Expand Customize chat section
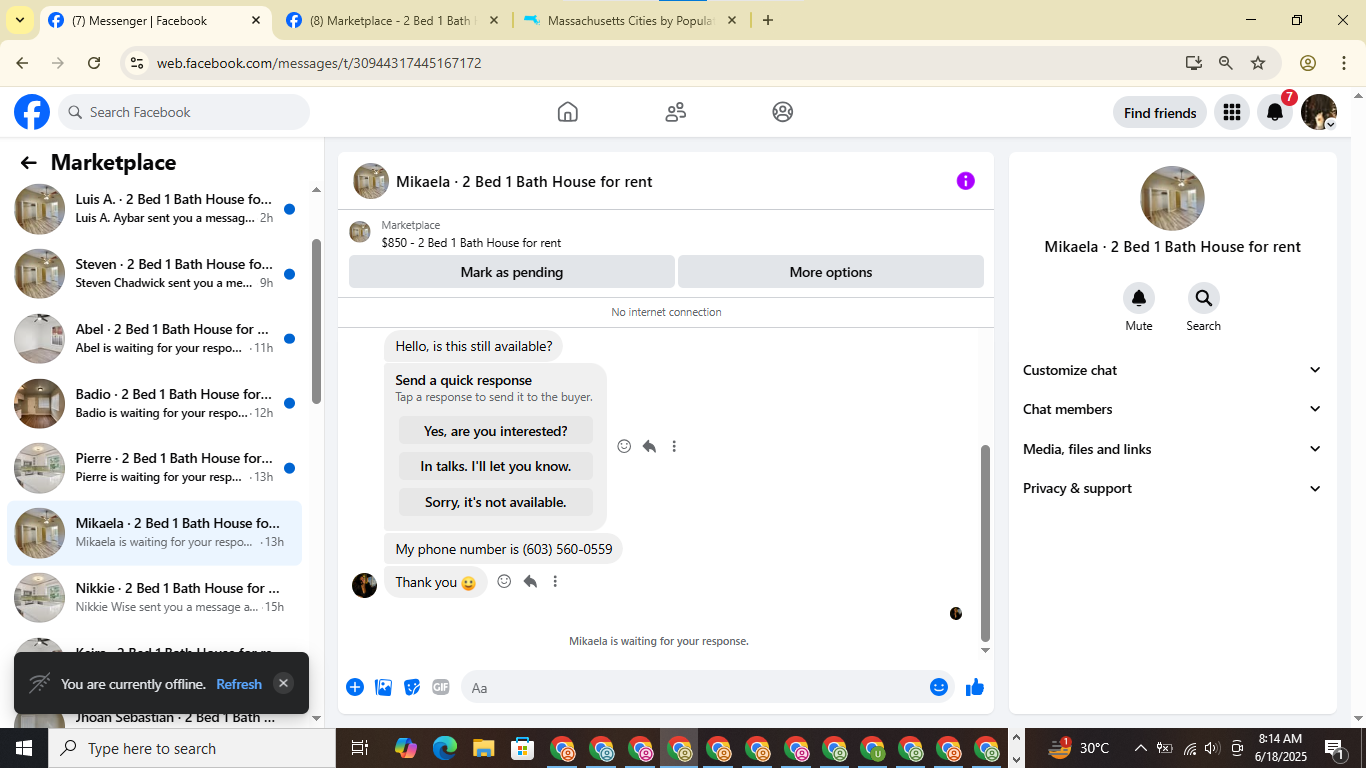 pyautogui.click(x=1172, y=370)
